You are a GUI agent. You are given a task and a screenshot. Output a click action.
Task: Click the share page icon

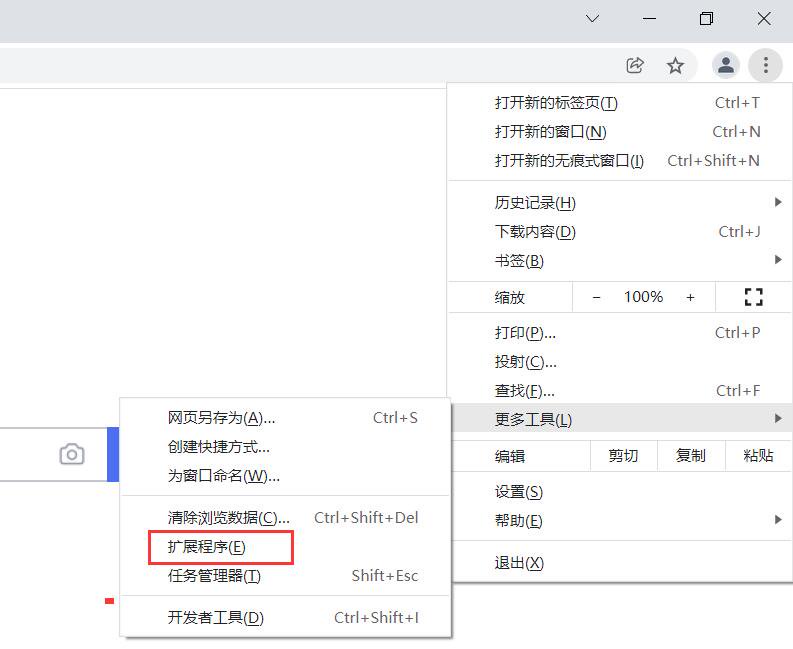point(635,65)
